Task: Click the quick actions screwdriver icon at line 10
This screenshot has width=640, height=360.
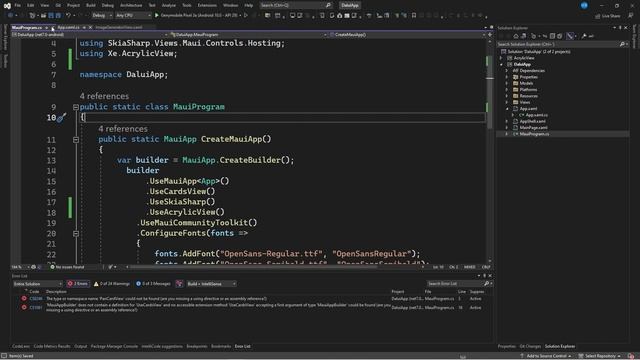Action: point(61,118)
